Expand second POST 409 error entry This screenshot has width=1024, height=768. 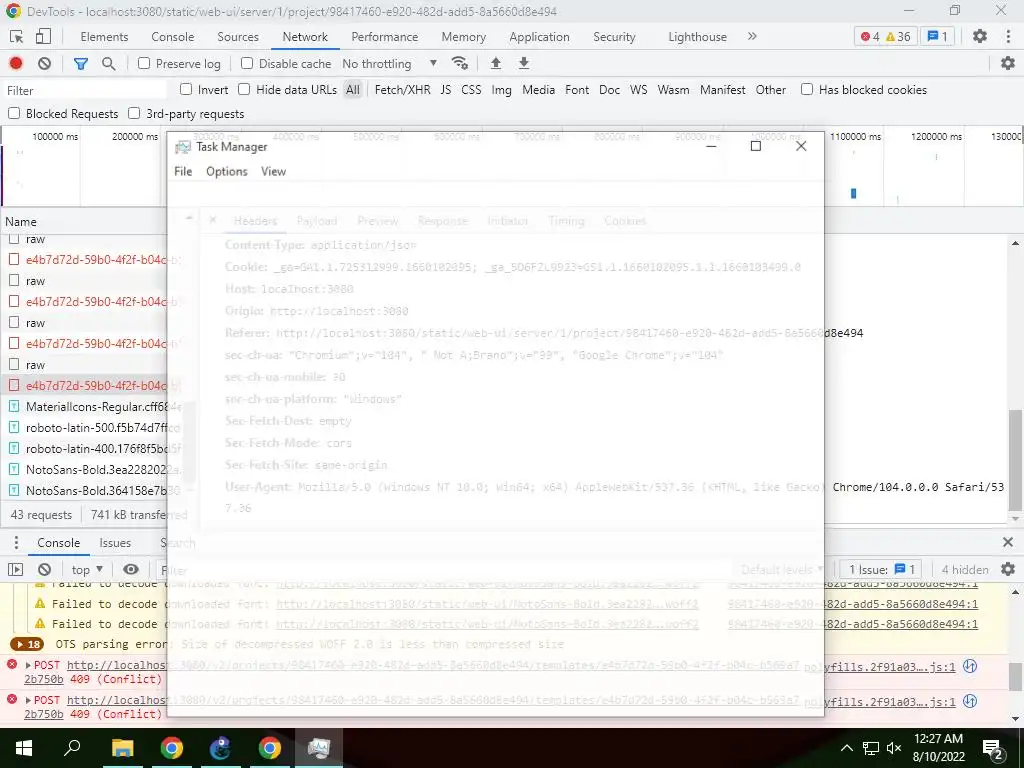(28, 699)
